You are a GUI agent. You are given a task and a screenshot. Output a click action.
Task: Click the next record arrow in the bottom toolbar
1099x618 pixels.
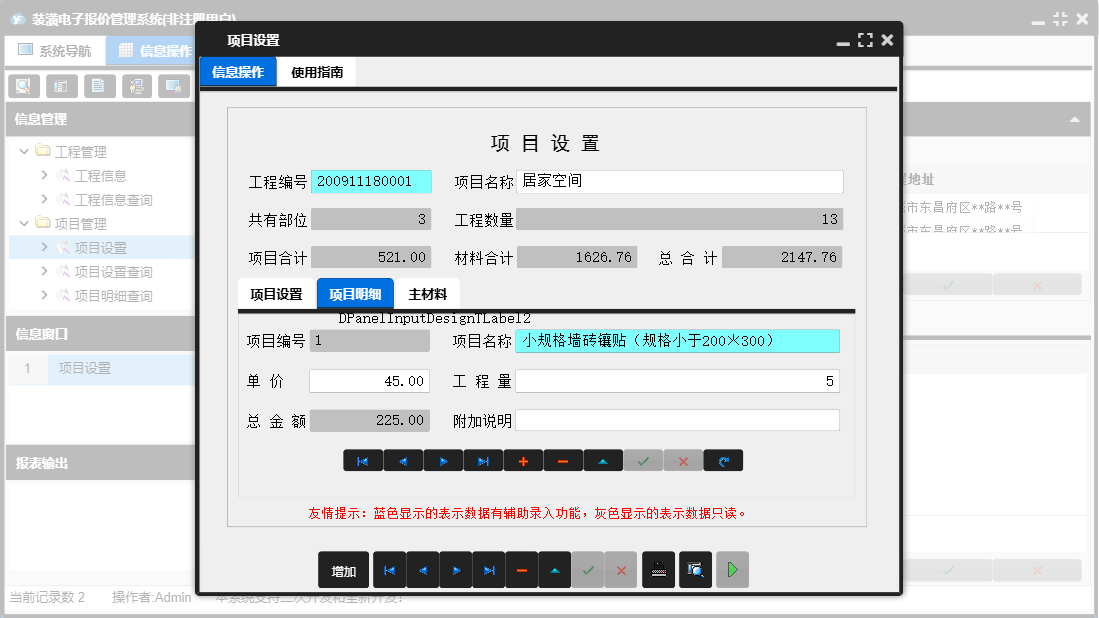[x=456, y=569]
